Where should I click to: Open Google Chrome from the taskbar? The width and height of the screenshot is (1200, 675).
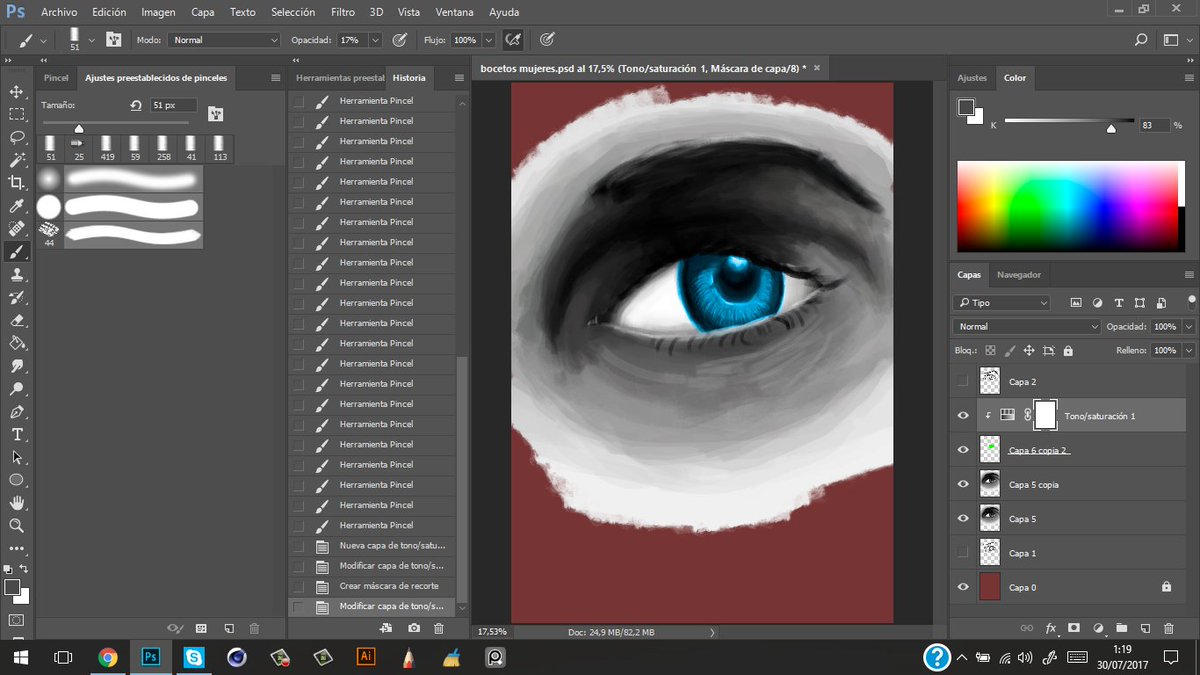tap(108, 657)
